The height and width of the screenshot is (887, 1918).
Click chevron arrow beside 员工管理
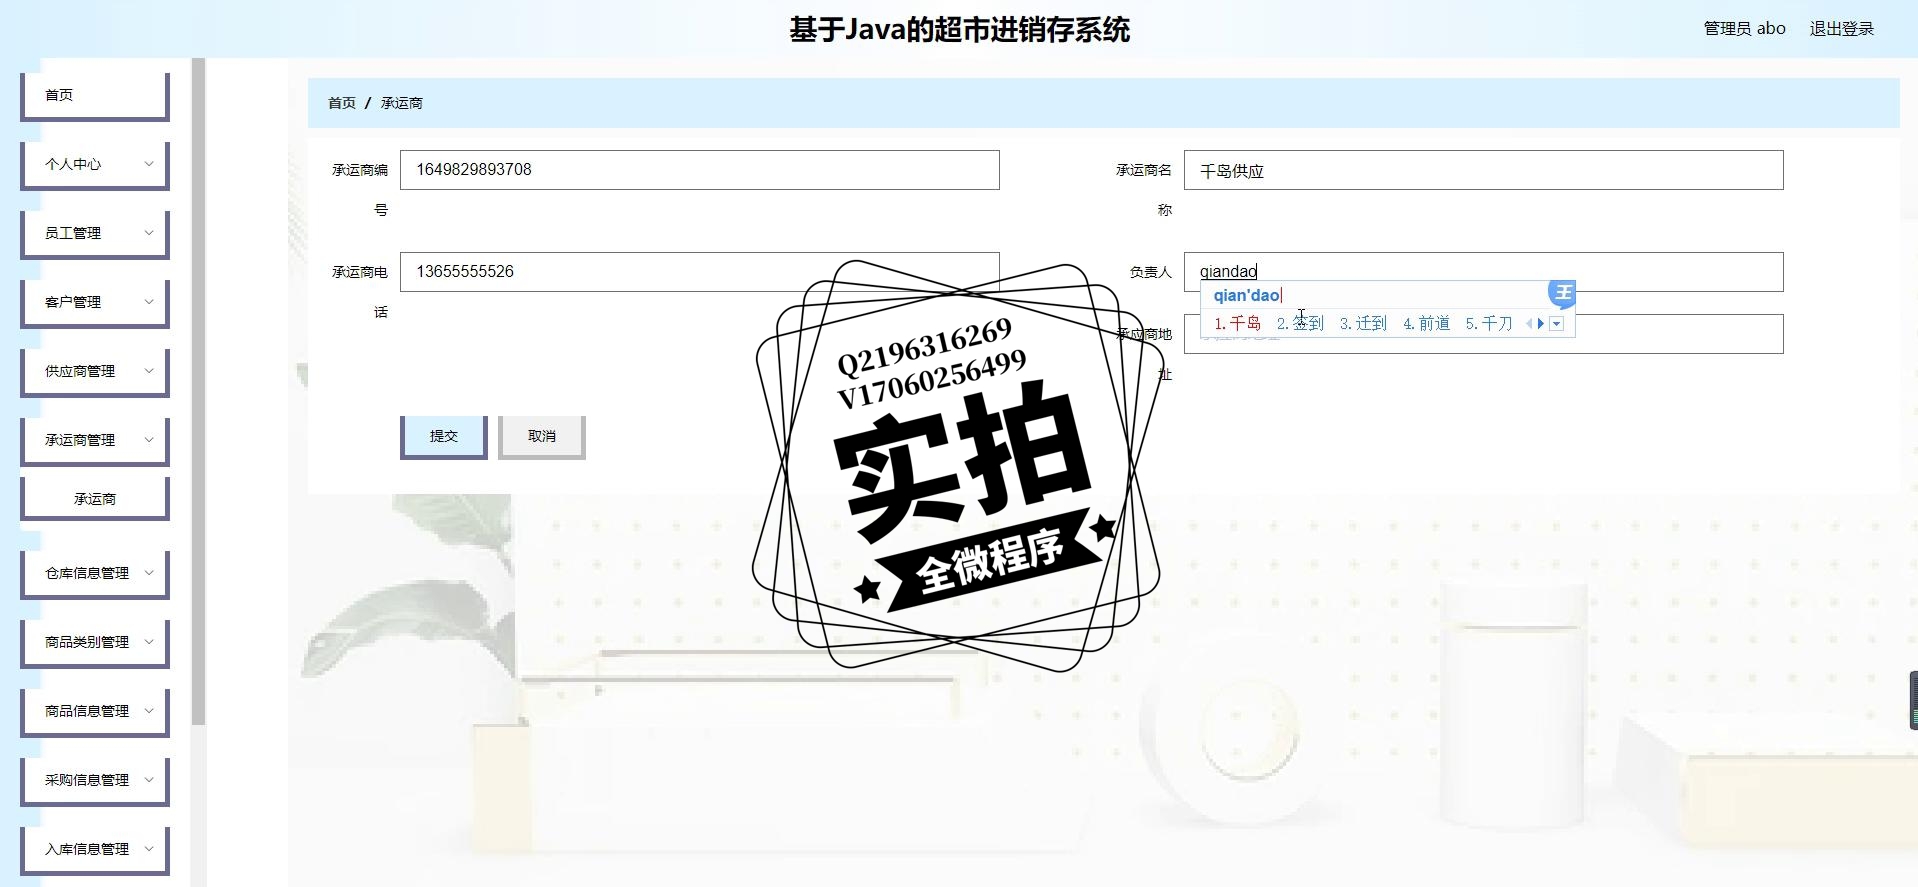pos(149,233)
